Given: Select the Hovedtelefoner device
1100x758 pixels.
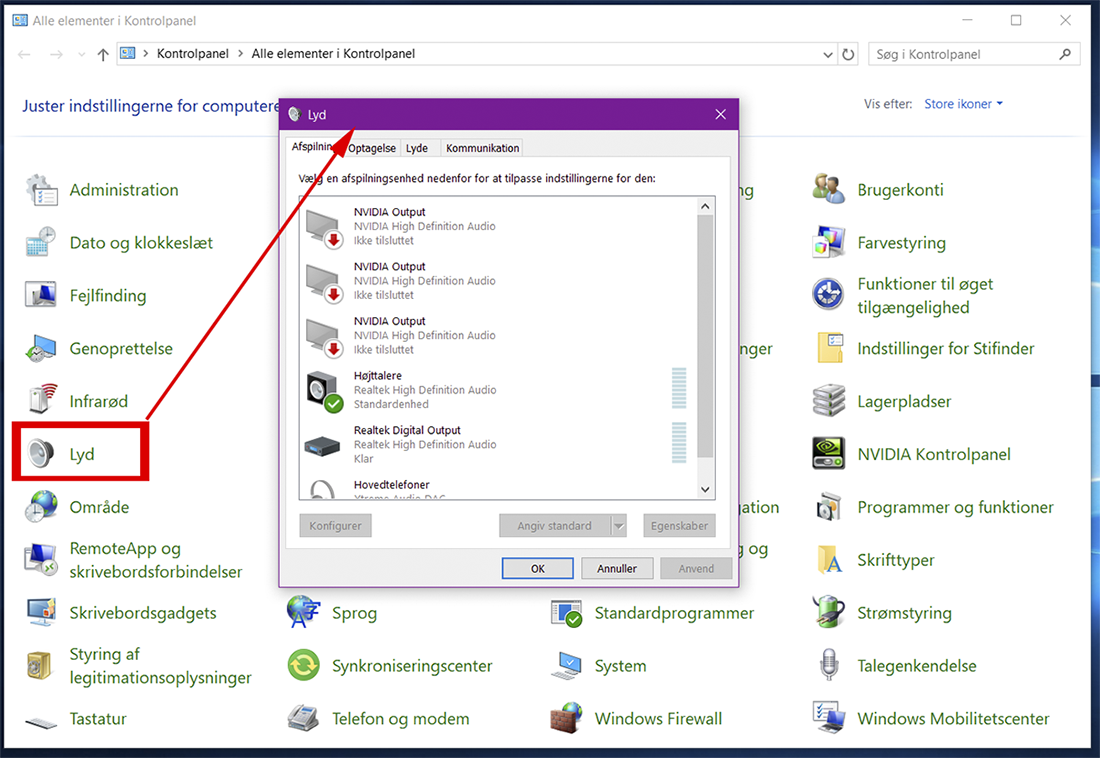Looking at the screenshot, I should pyautogui.click(x=498, y=488).
